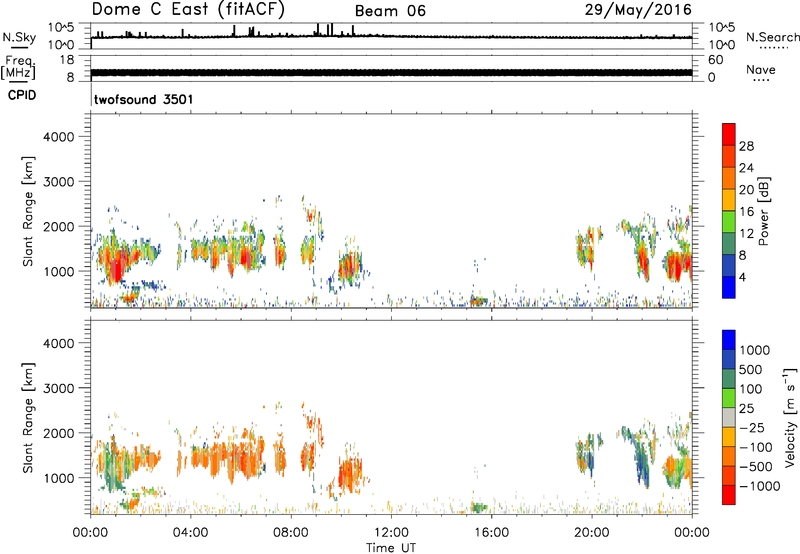Click the "N.Search" legend label

click(772, 37)
